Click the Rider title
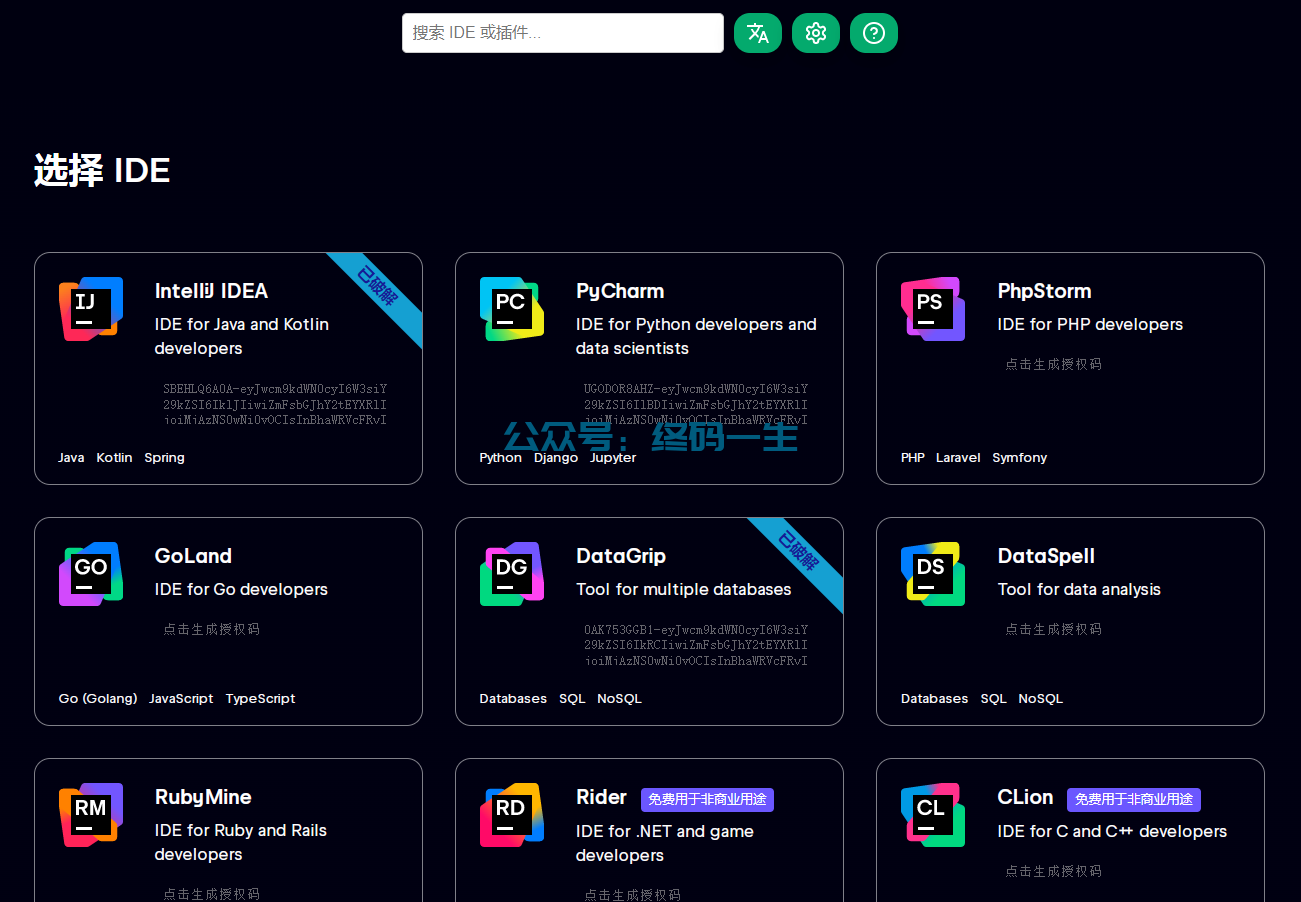Viewport: 1301px width, 902px height. (x=601, y=797)
